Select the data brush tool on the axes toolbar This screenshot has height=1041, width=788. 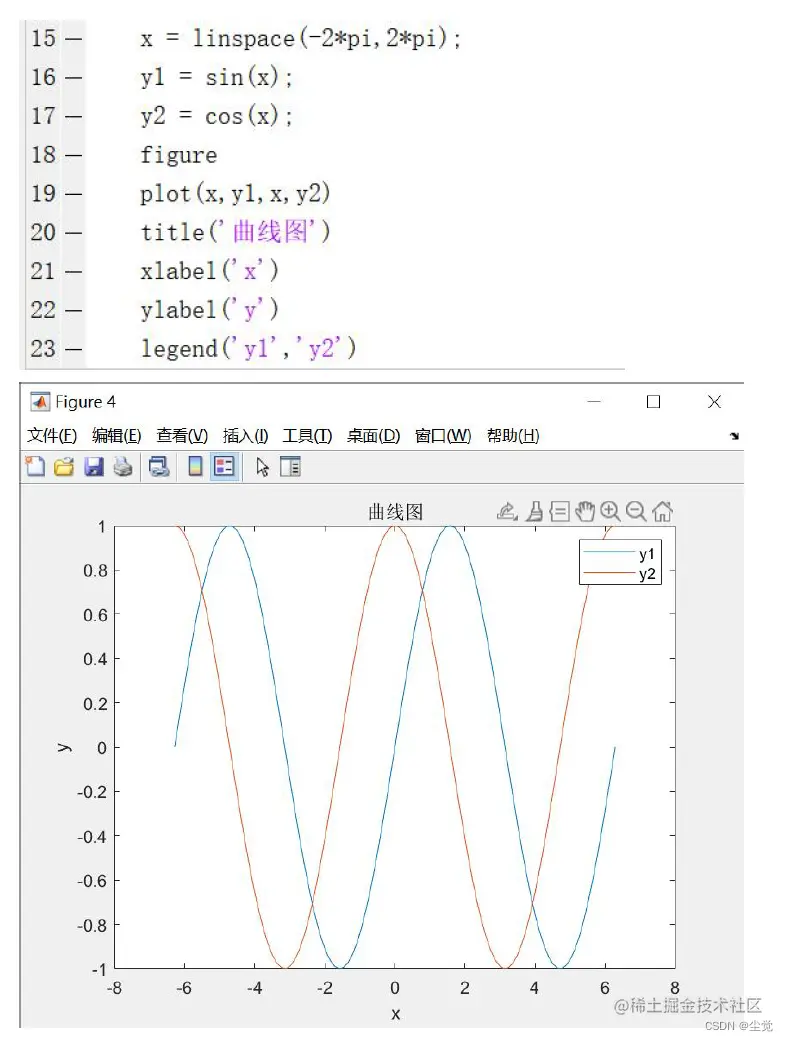[x=534, y=511]
